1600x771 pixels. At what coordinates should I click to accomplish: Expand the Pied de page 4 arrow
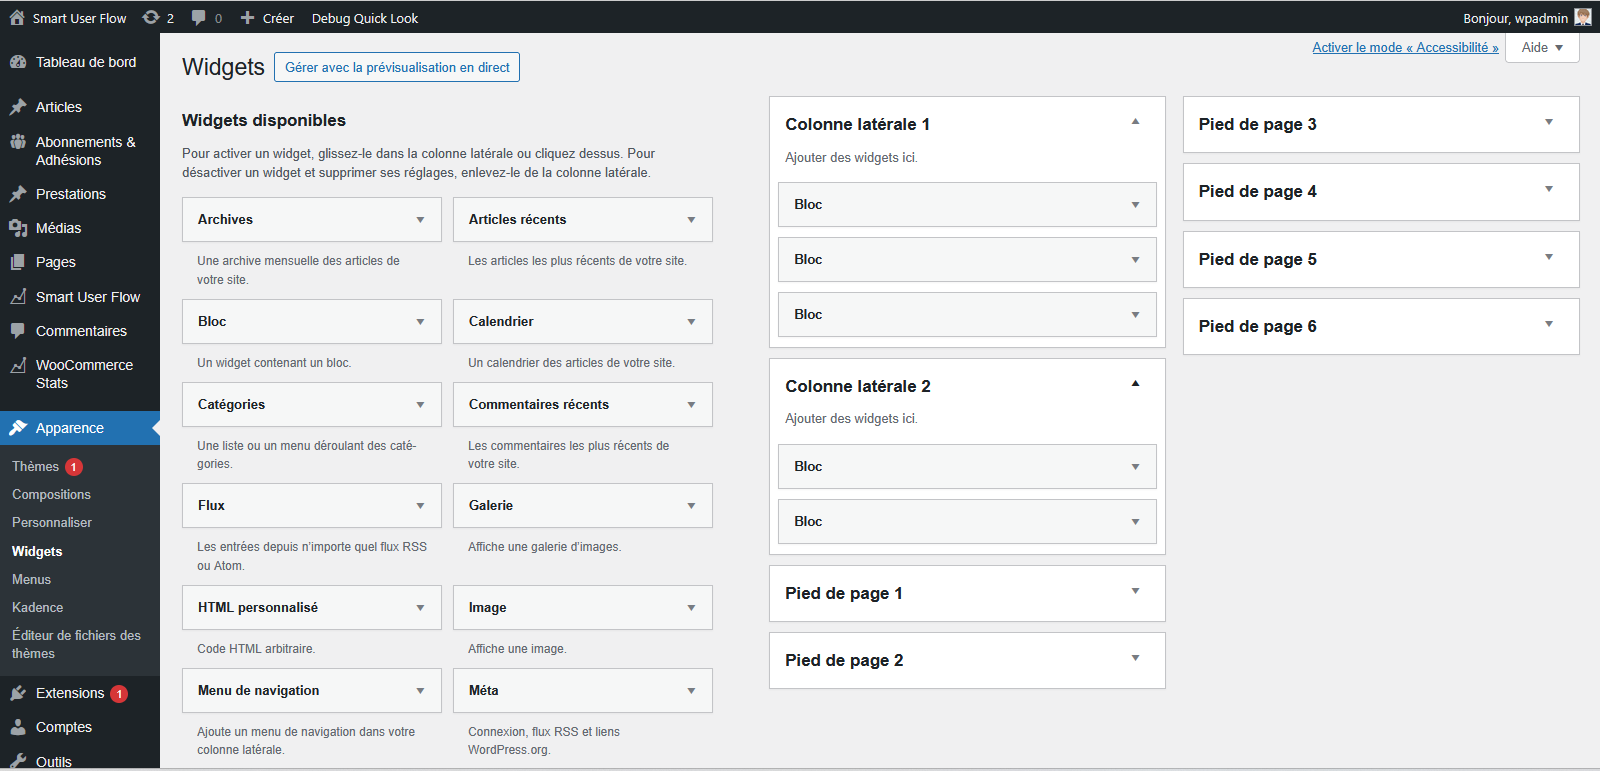1549,189
